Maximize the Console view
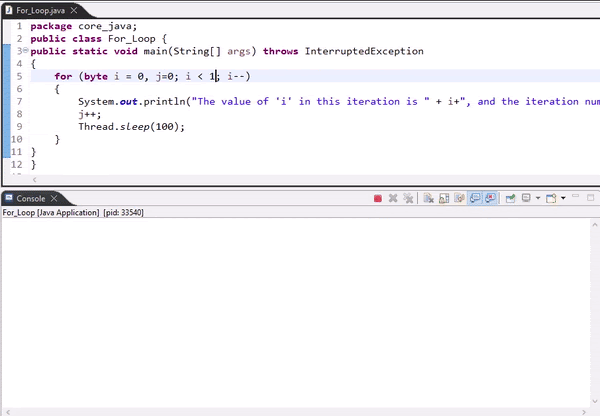Viewport: 600px width, 416px height. [x=590, y=197]
